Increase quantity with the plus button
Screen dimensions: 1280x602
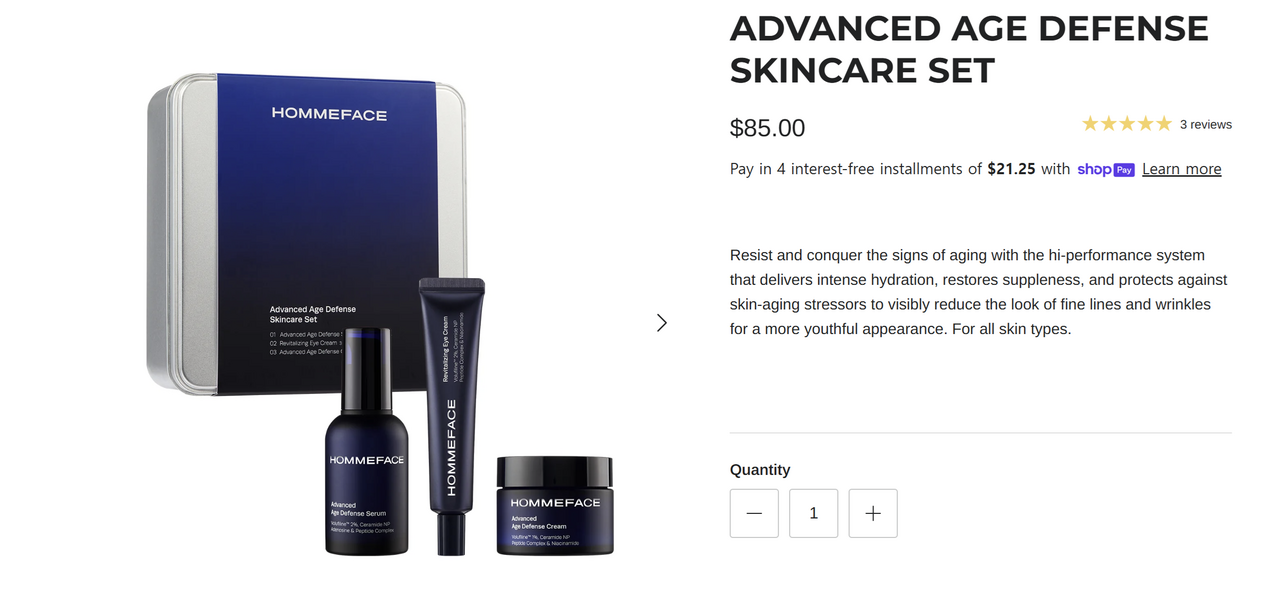pos(873,513)
